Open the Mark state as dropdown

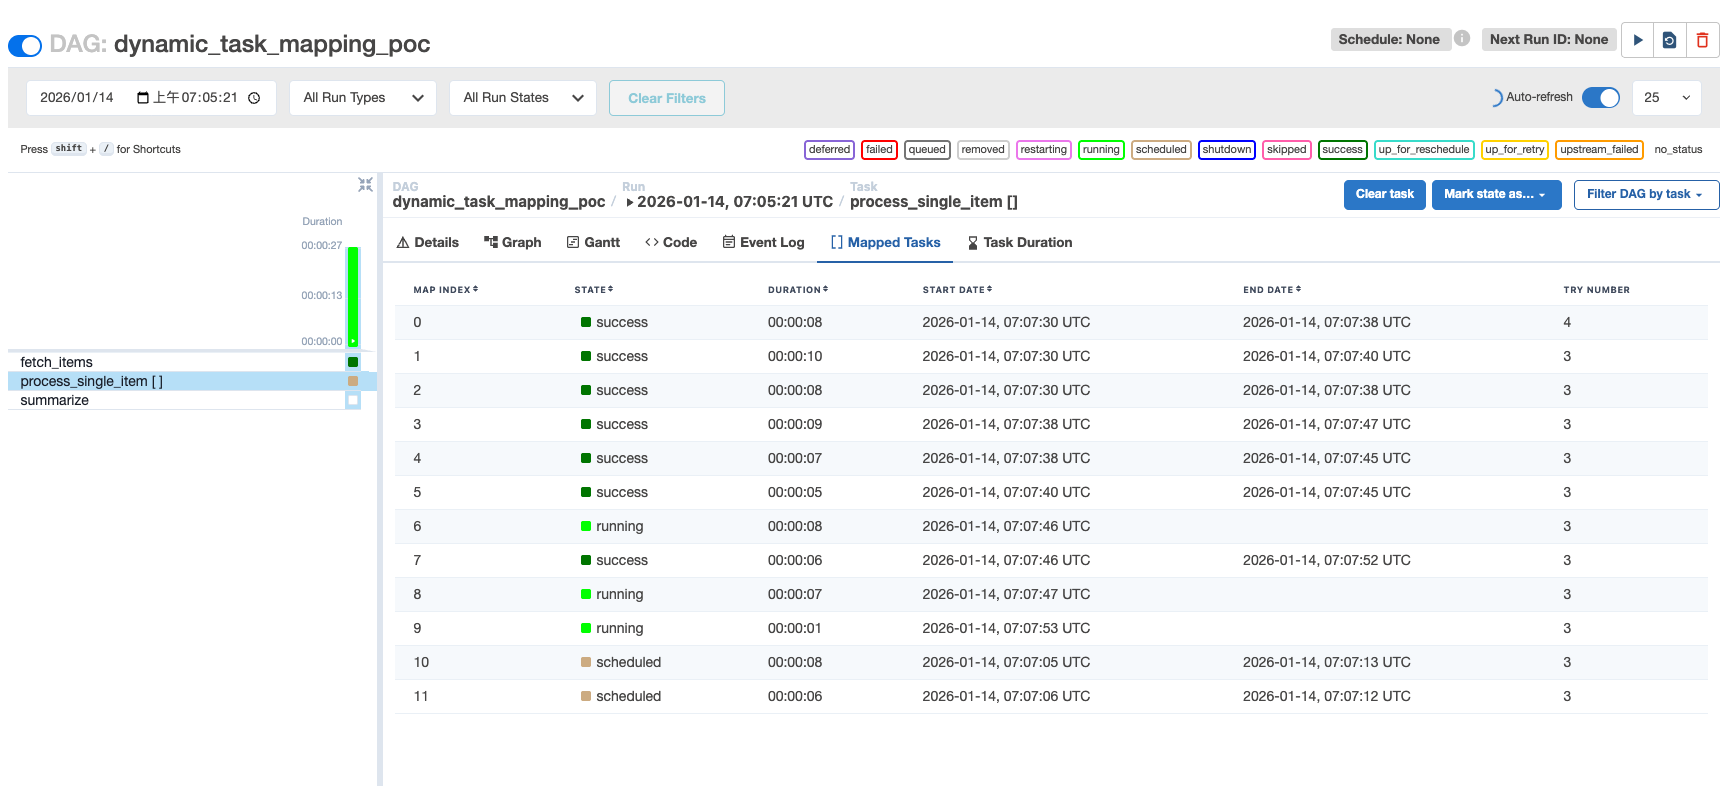point(1495,194)
